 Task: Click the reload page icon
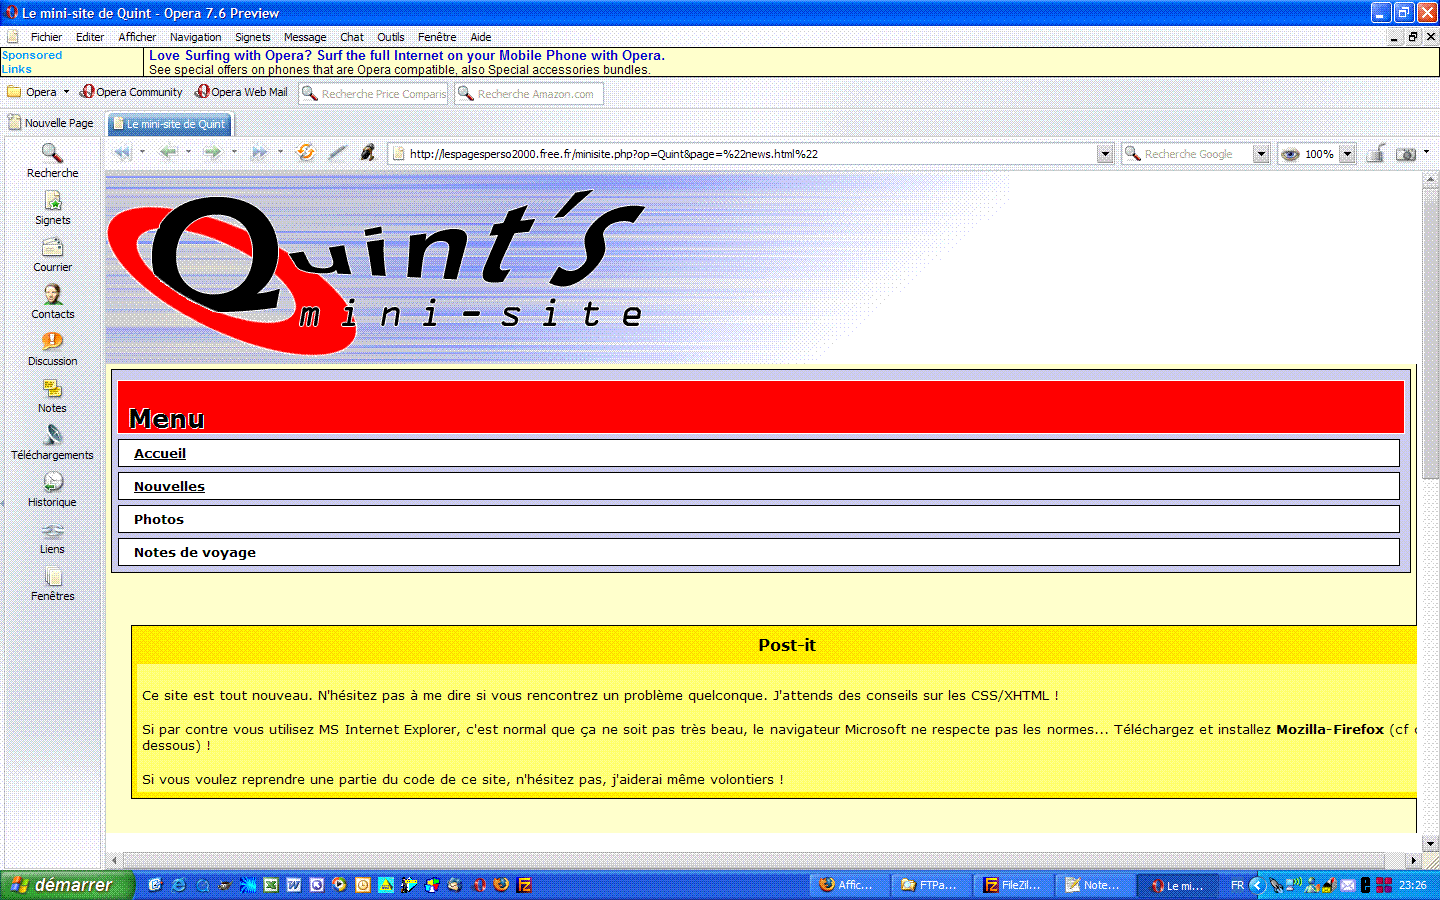[306, 153]
